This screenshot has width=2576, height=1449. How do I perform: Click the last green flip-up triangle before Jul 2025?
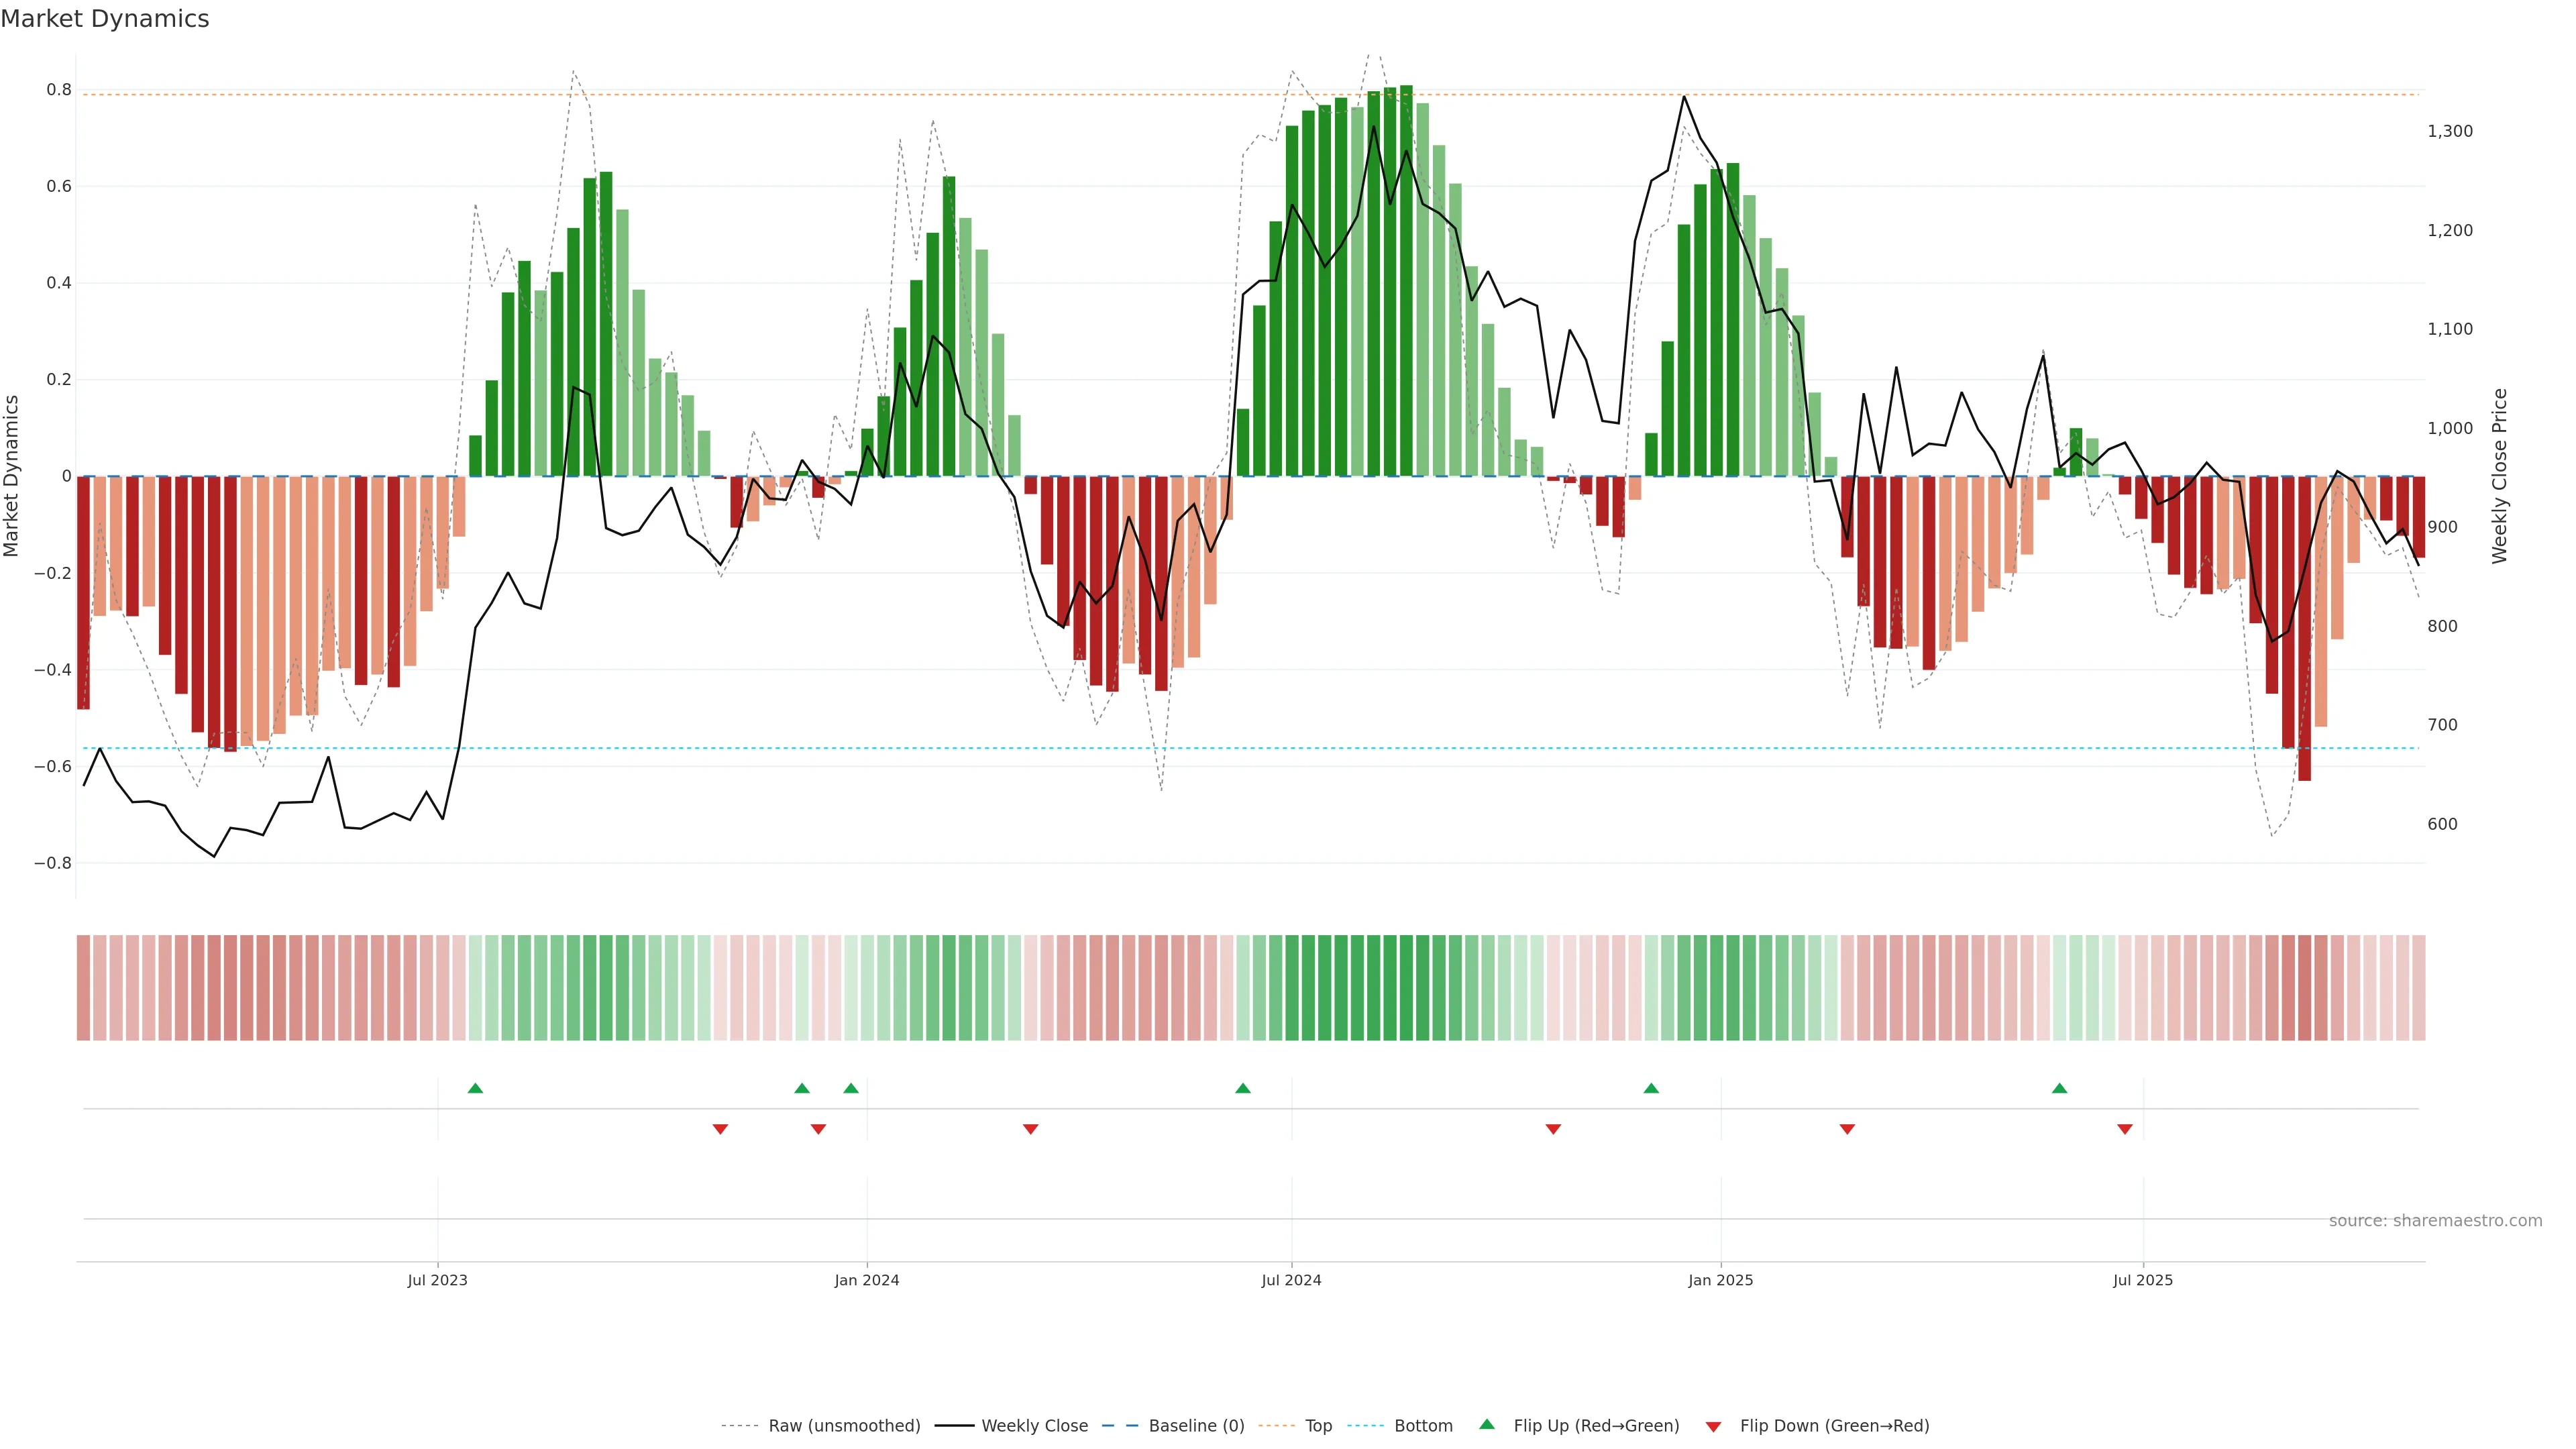point(2059,1088)
